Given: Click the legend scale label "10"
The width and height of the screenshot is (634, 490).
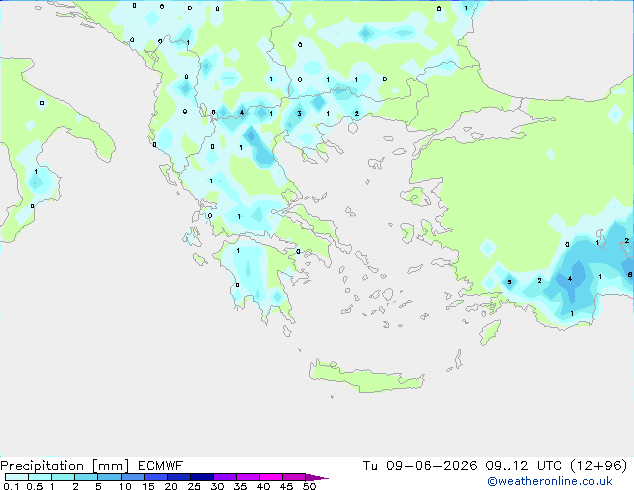Looking at the screenshot, I should point(125,486).
